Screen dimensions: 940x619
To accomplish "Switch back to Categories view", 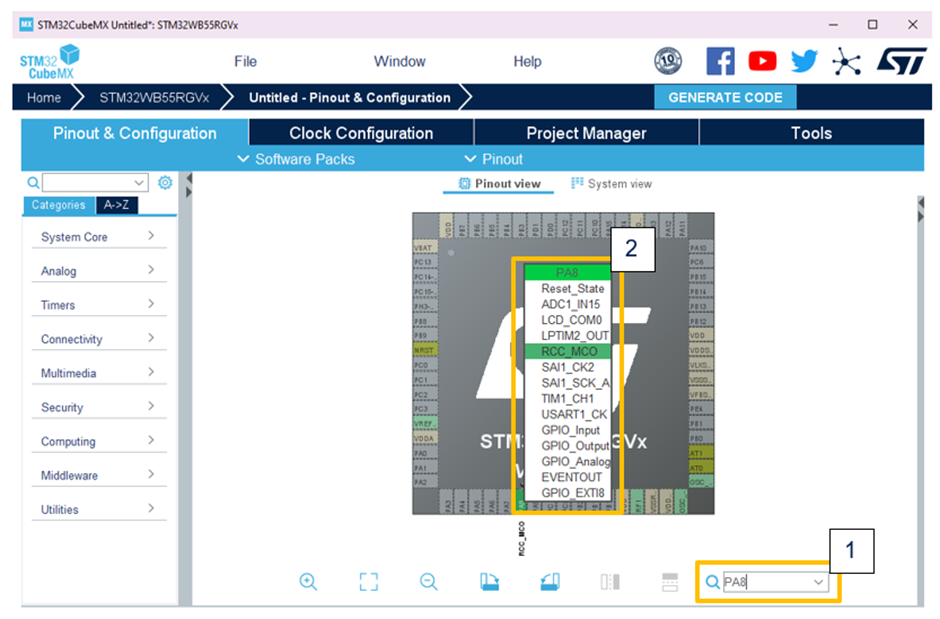I will point(58,204).
